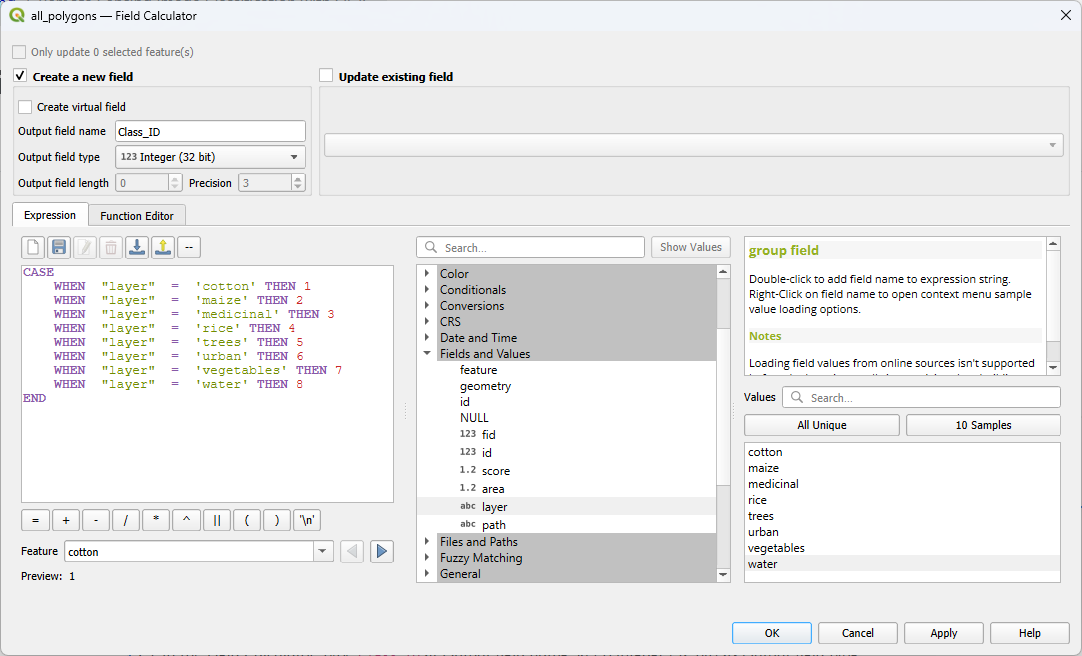
Task: Go to next feature preview arrow
Action: point(382,551)
